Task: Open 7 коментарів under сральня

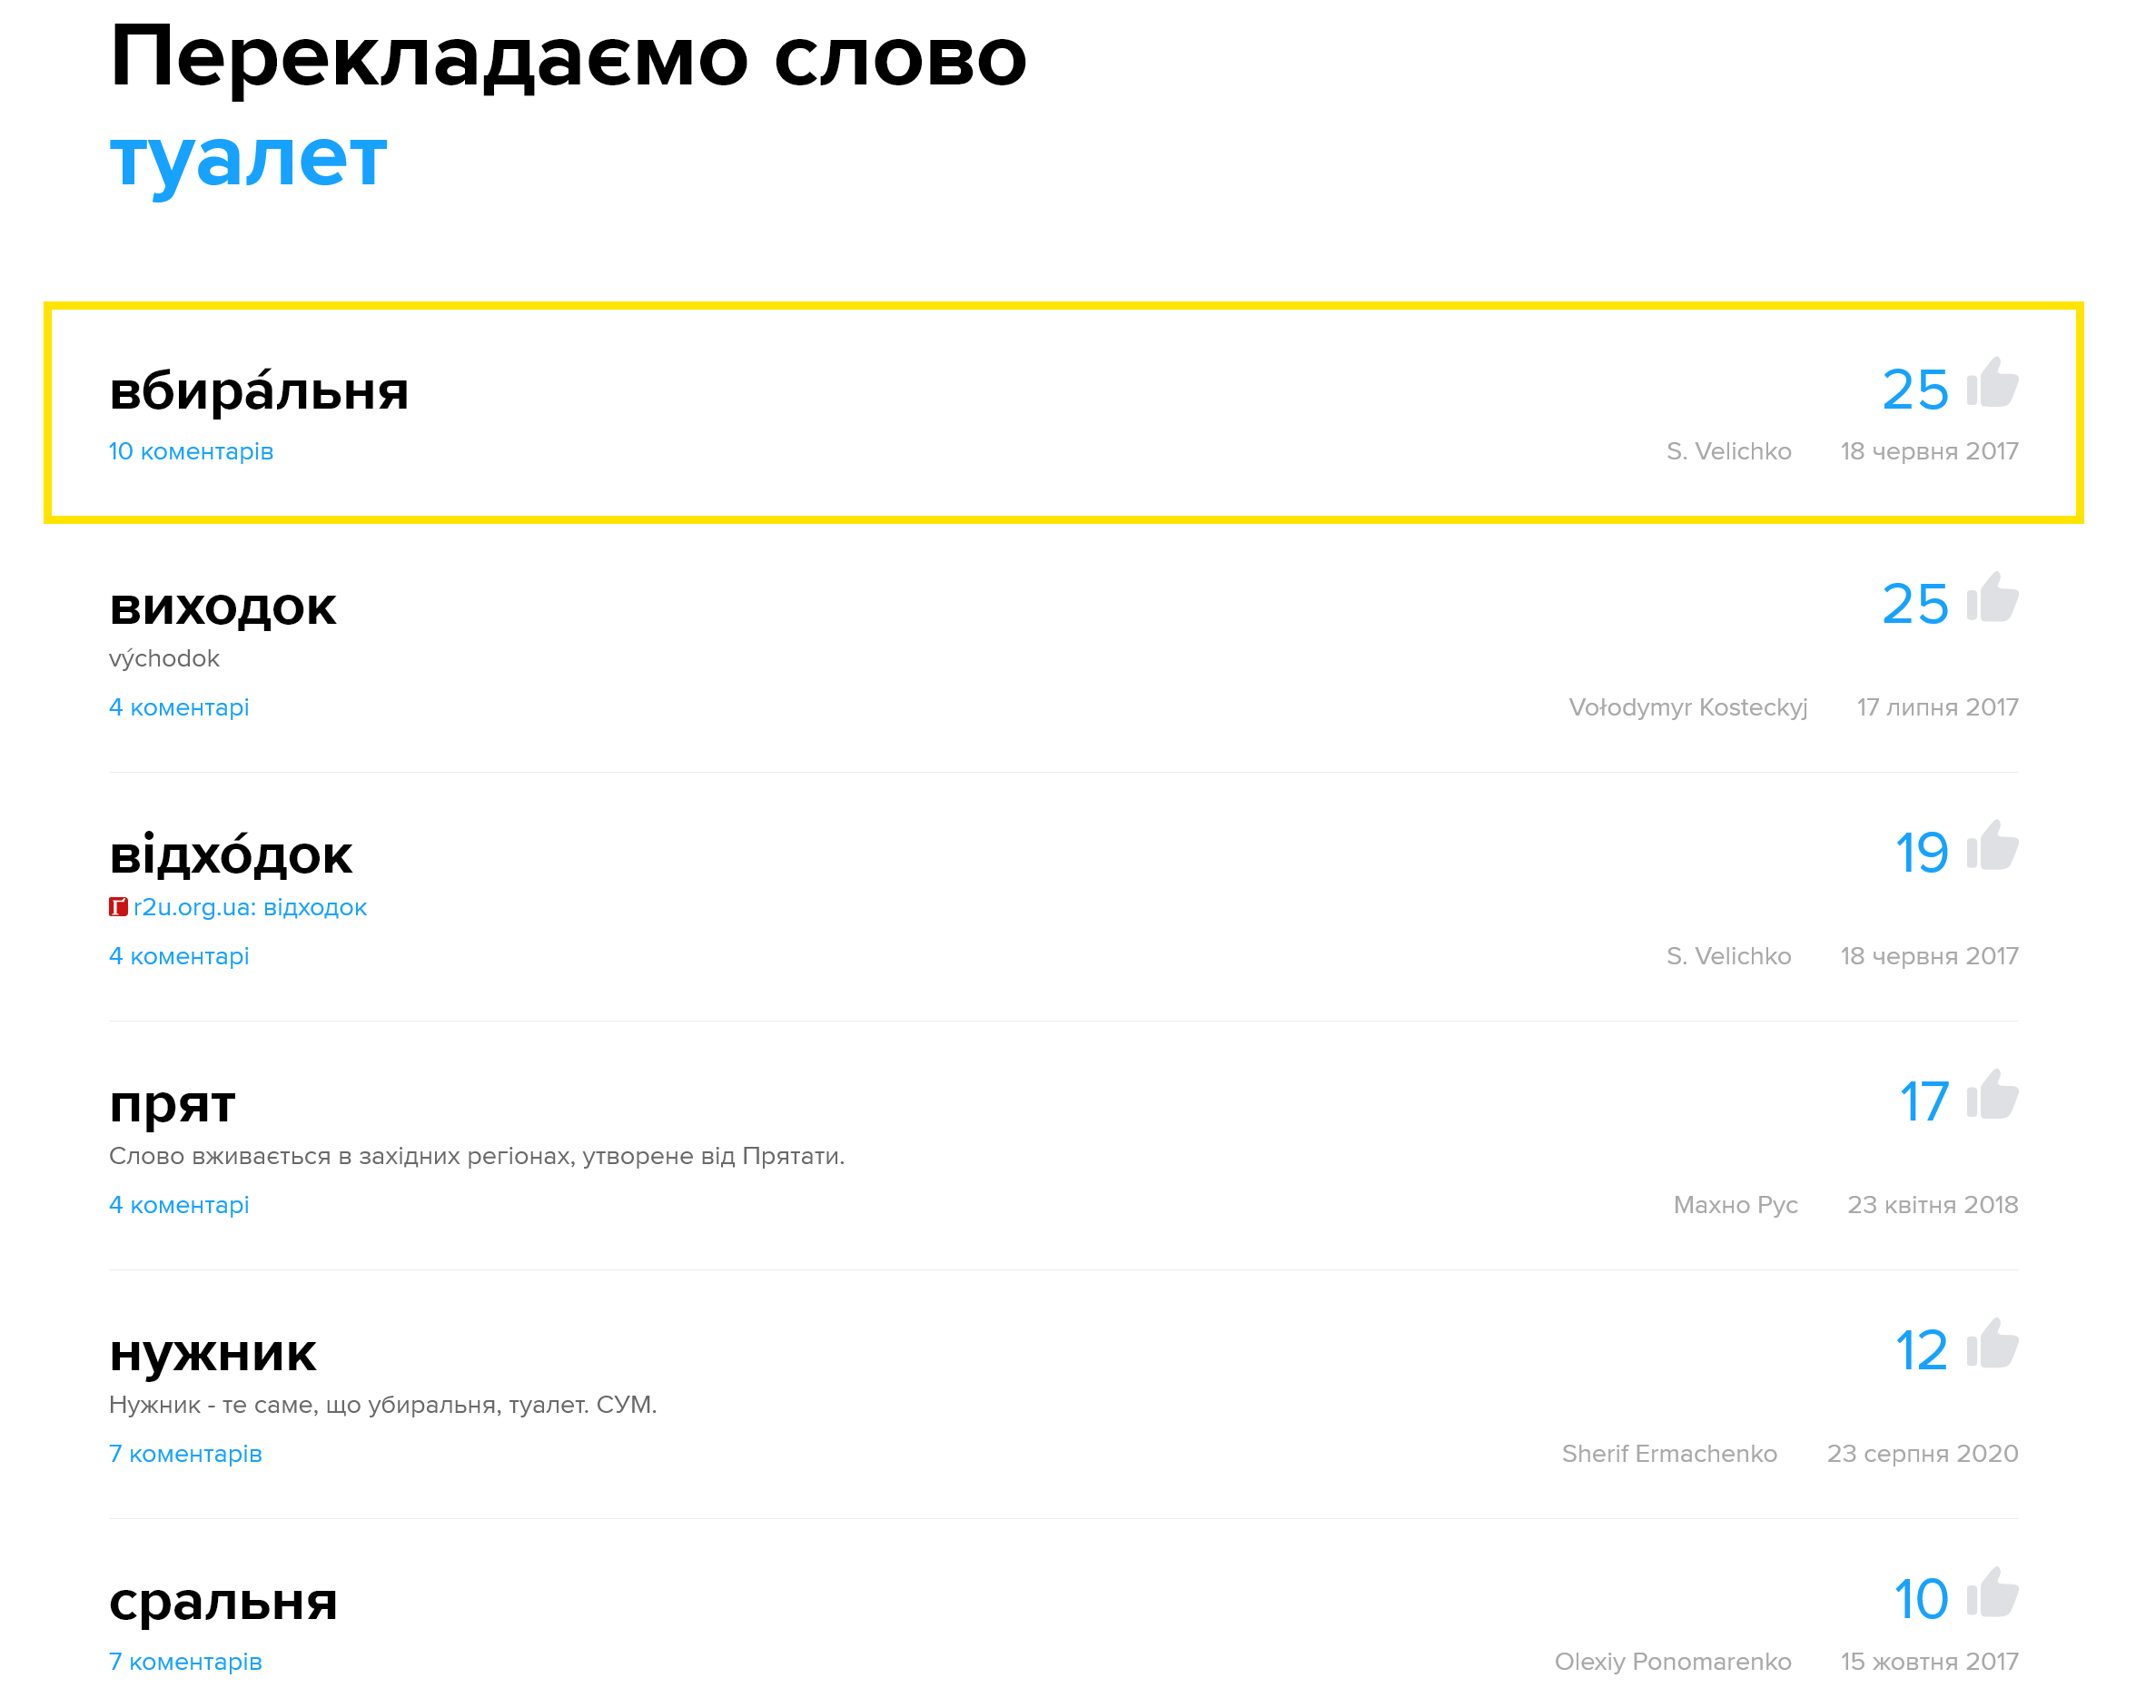Action: pos(185,1662)
